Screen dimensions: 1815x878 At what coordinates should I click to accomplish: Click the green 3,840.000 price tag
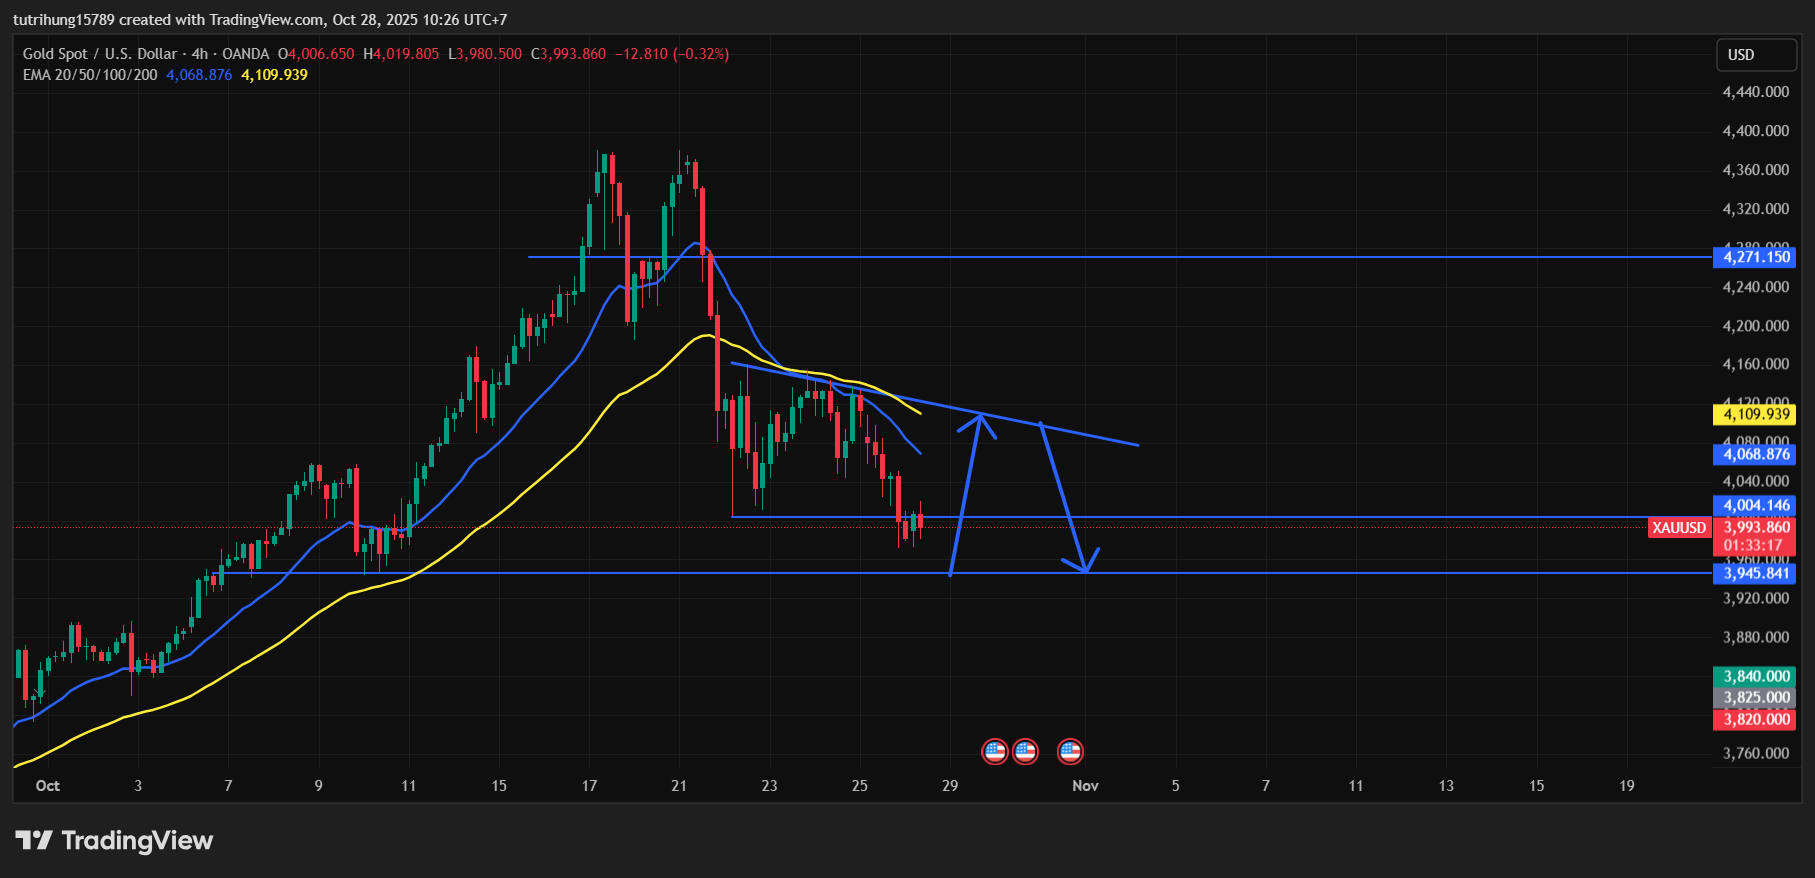point(1755,677)
